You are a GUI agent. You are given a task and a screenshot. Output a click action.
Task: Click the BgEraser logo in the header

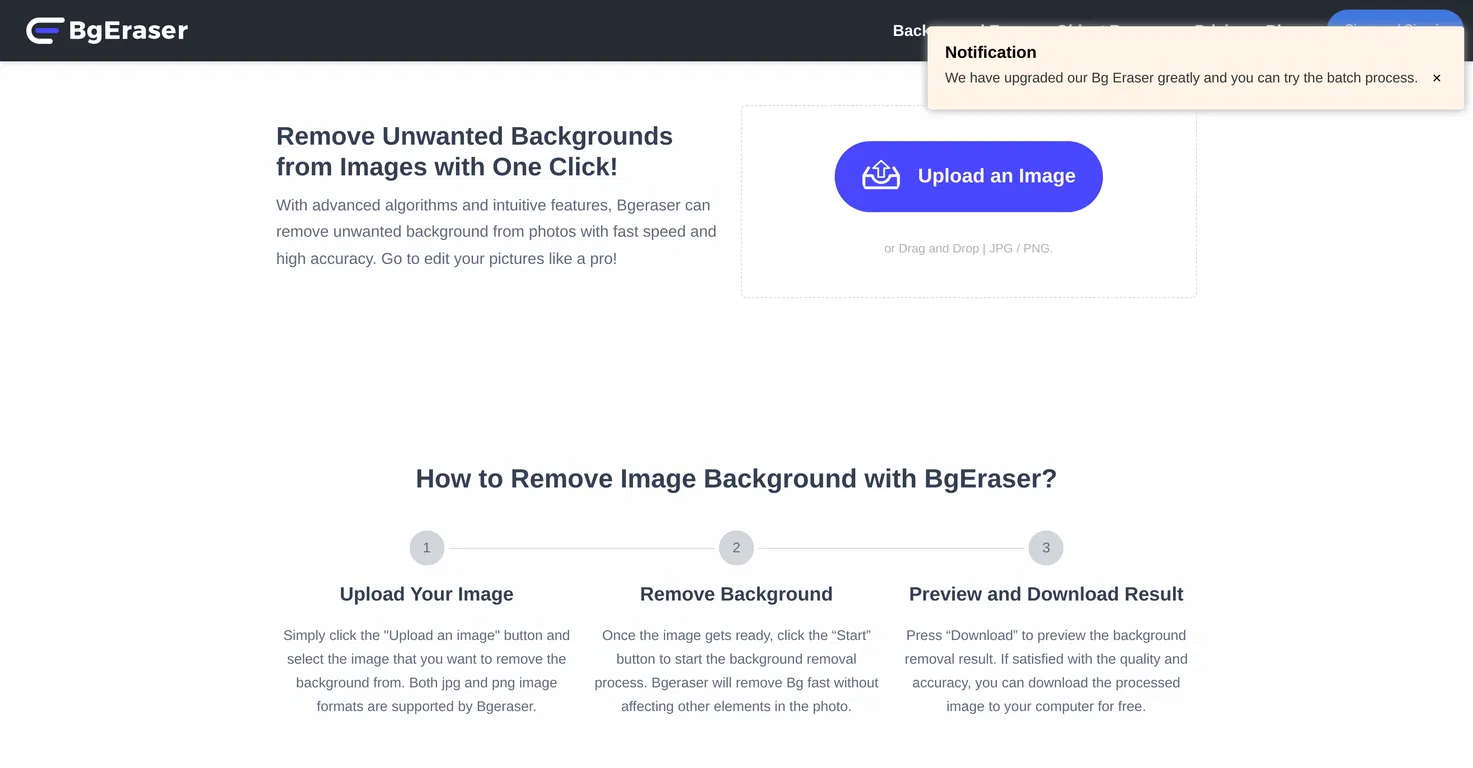[107, 31]
